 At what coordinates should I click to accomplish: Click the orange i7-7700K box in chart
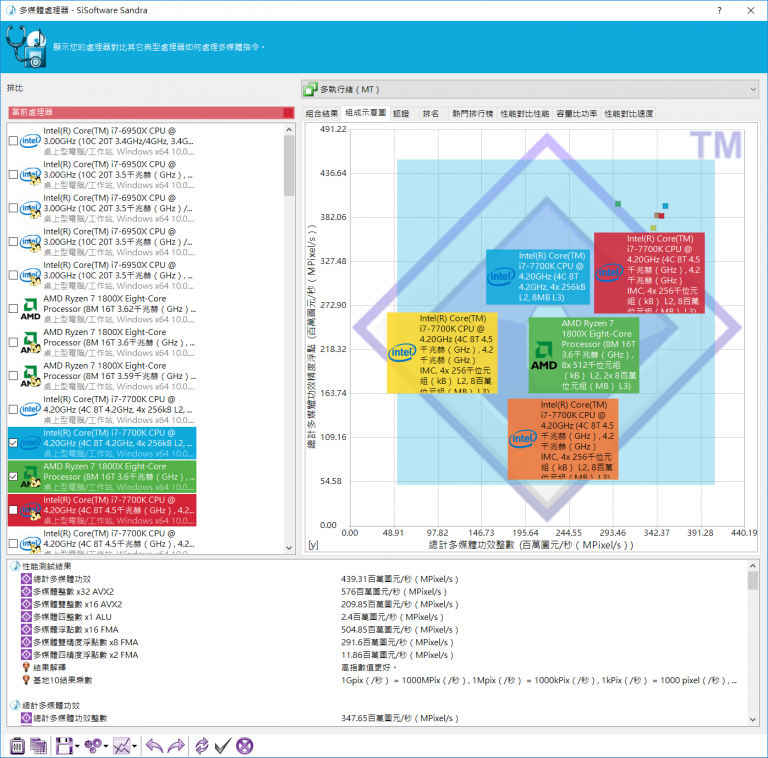tap(563, 439)
